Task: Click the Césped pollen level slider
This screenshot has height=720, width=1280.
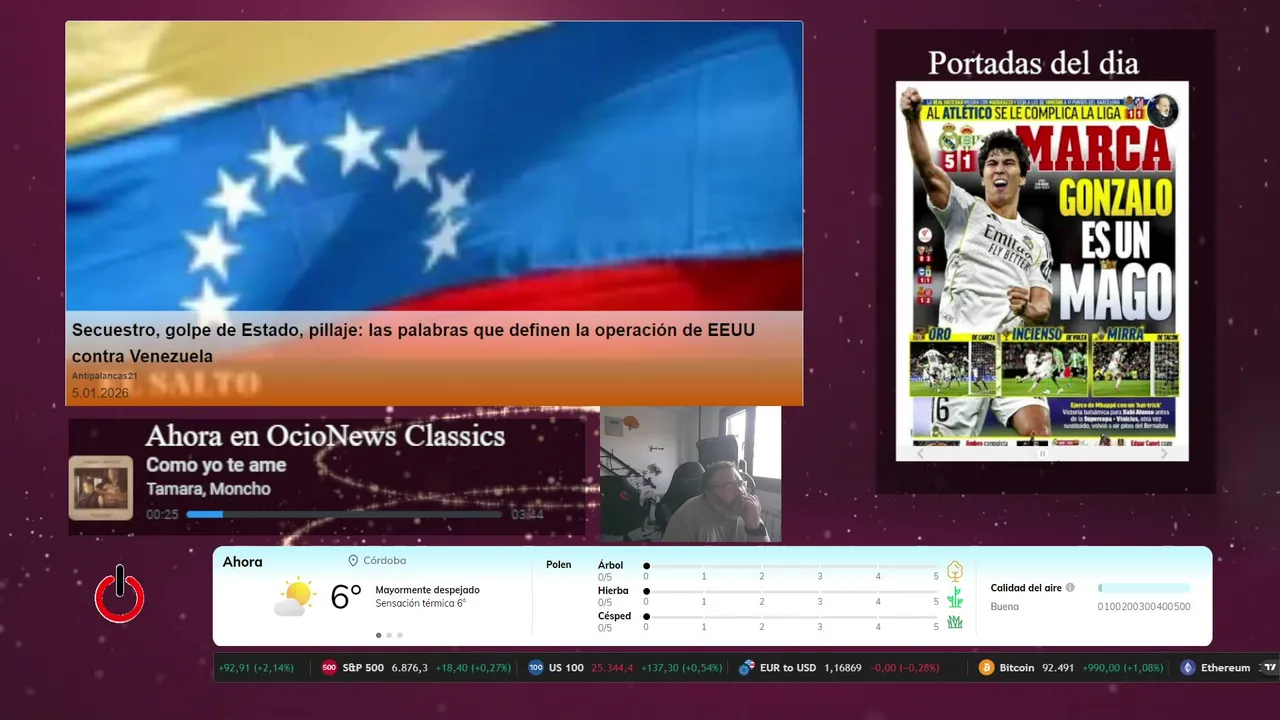Action: pos(791,617)
